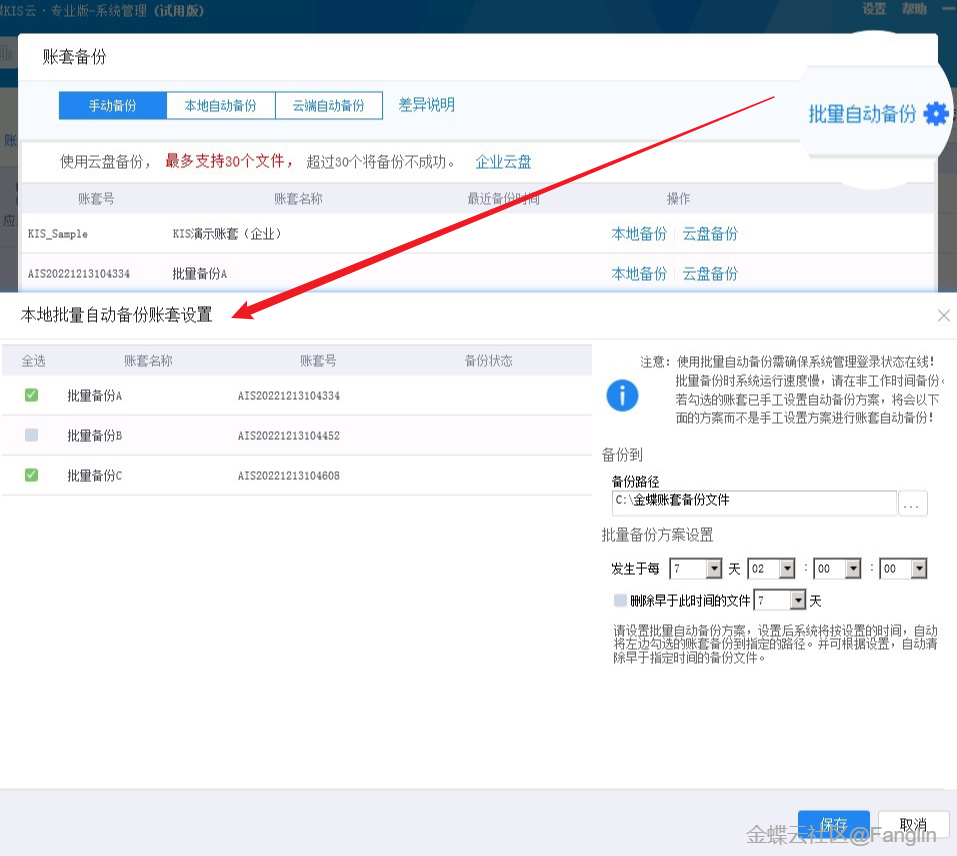Click 云盘备份 for KIS_Sample
Screen dimensions: 957x856
[x=710, y=234]
